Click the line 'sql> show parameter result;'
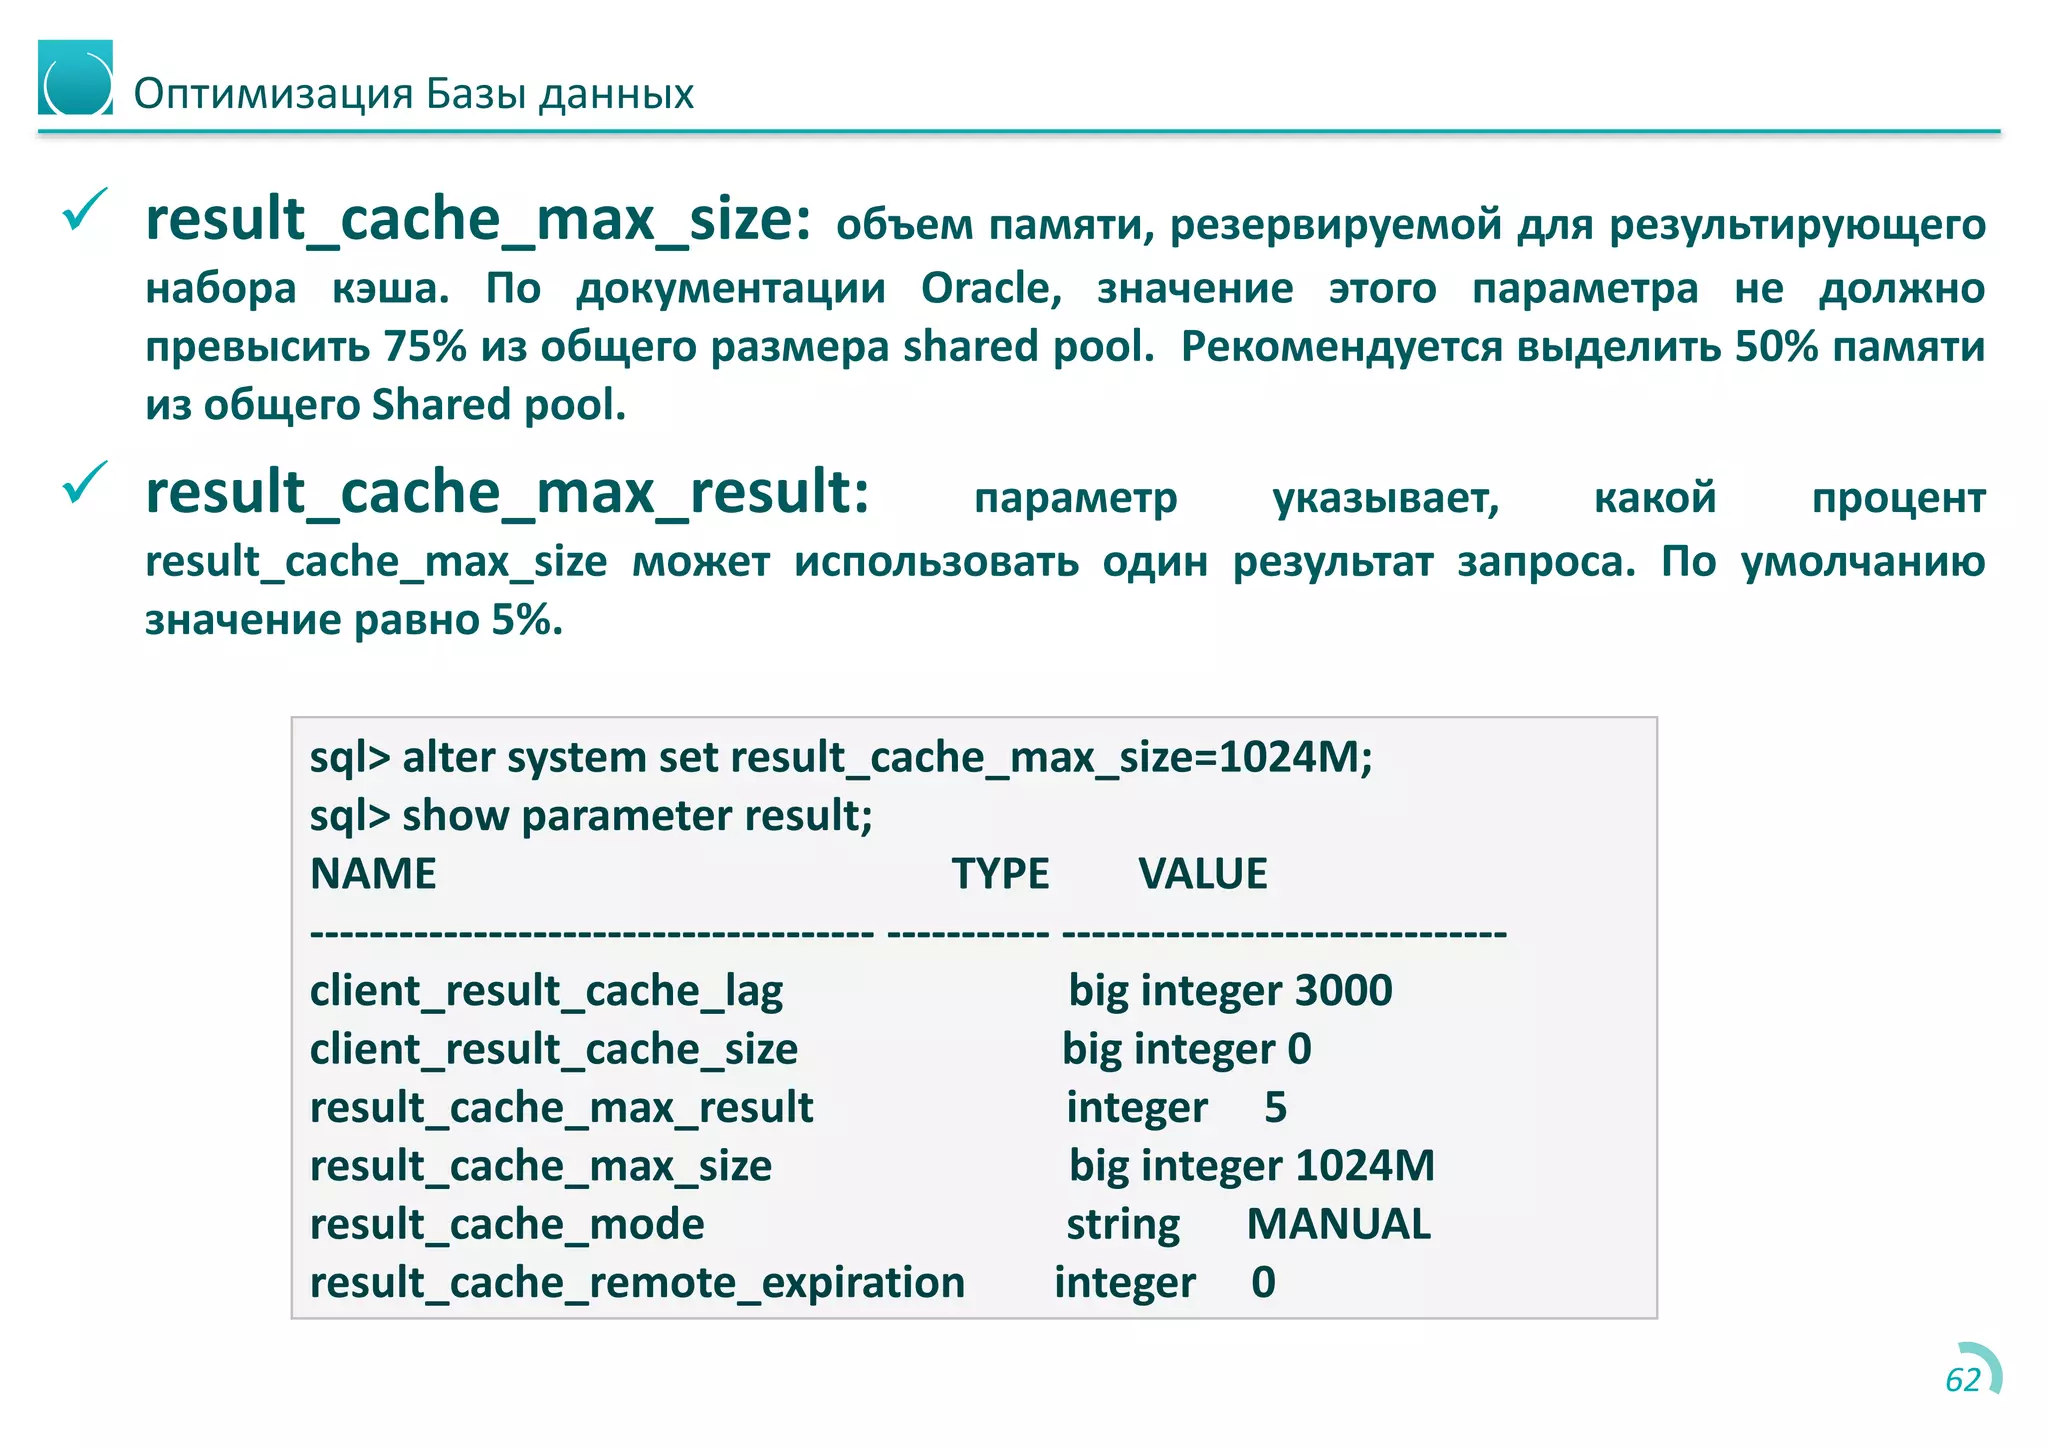This screenshot has height=1448, width=2048. pyautogui.click(x=591, y=816)
